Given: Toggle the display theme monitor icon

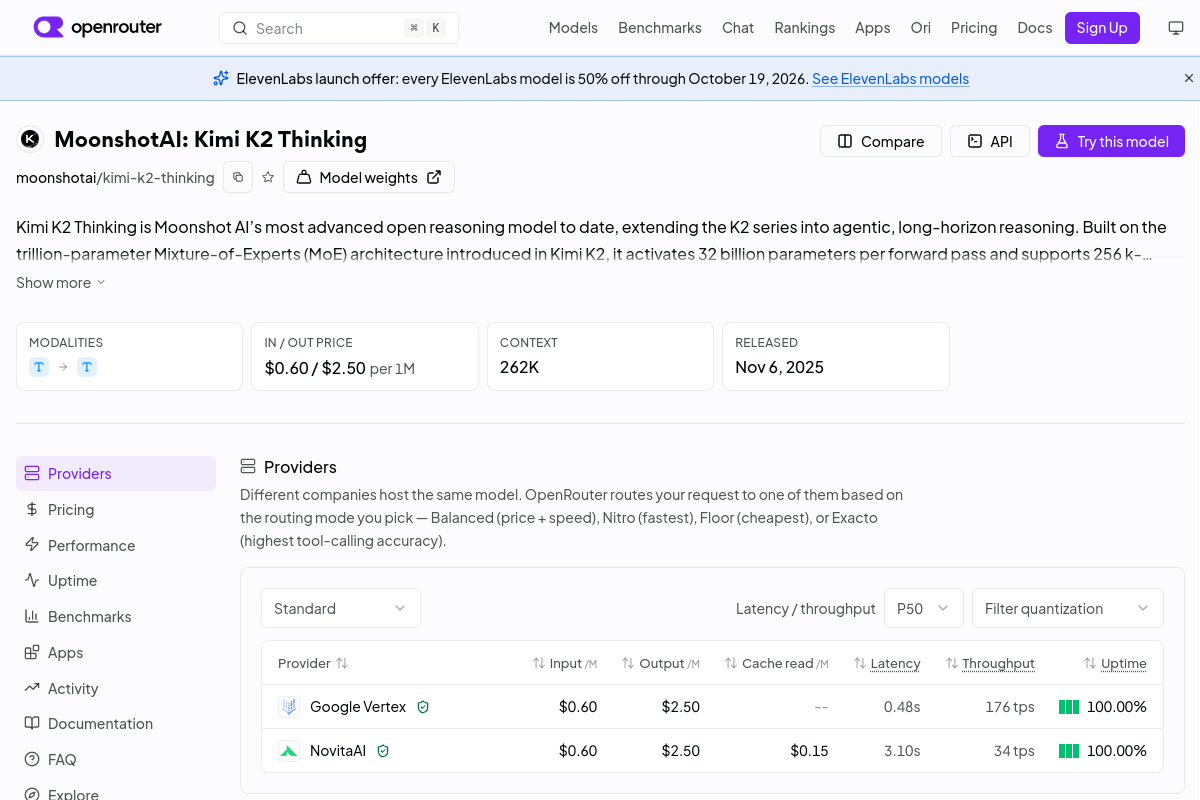Looking at the screenshot, I should coord(1176,28).
